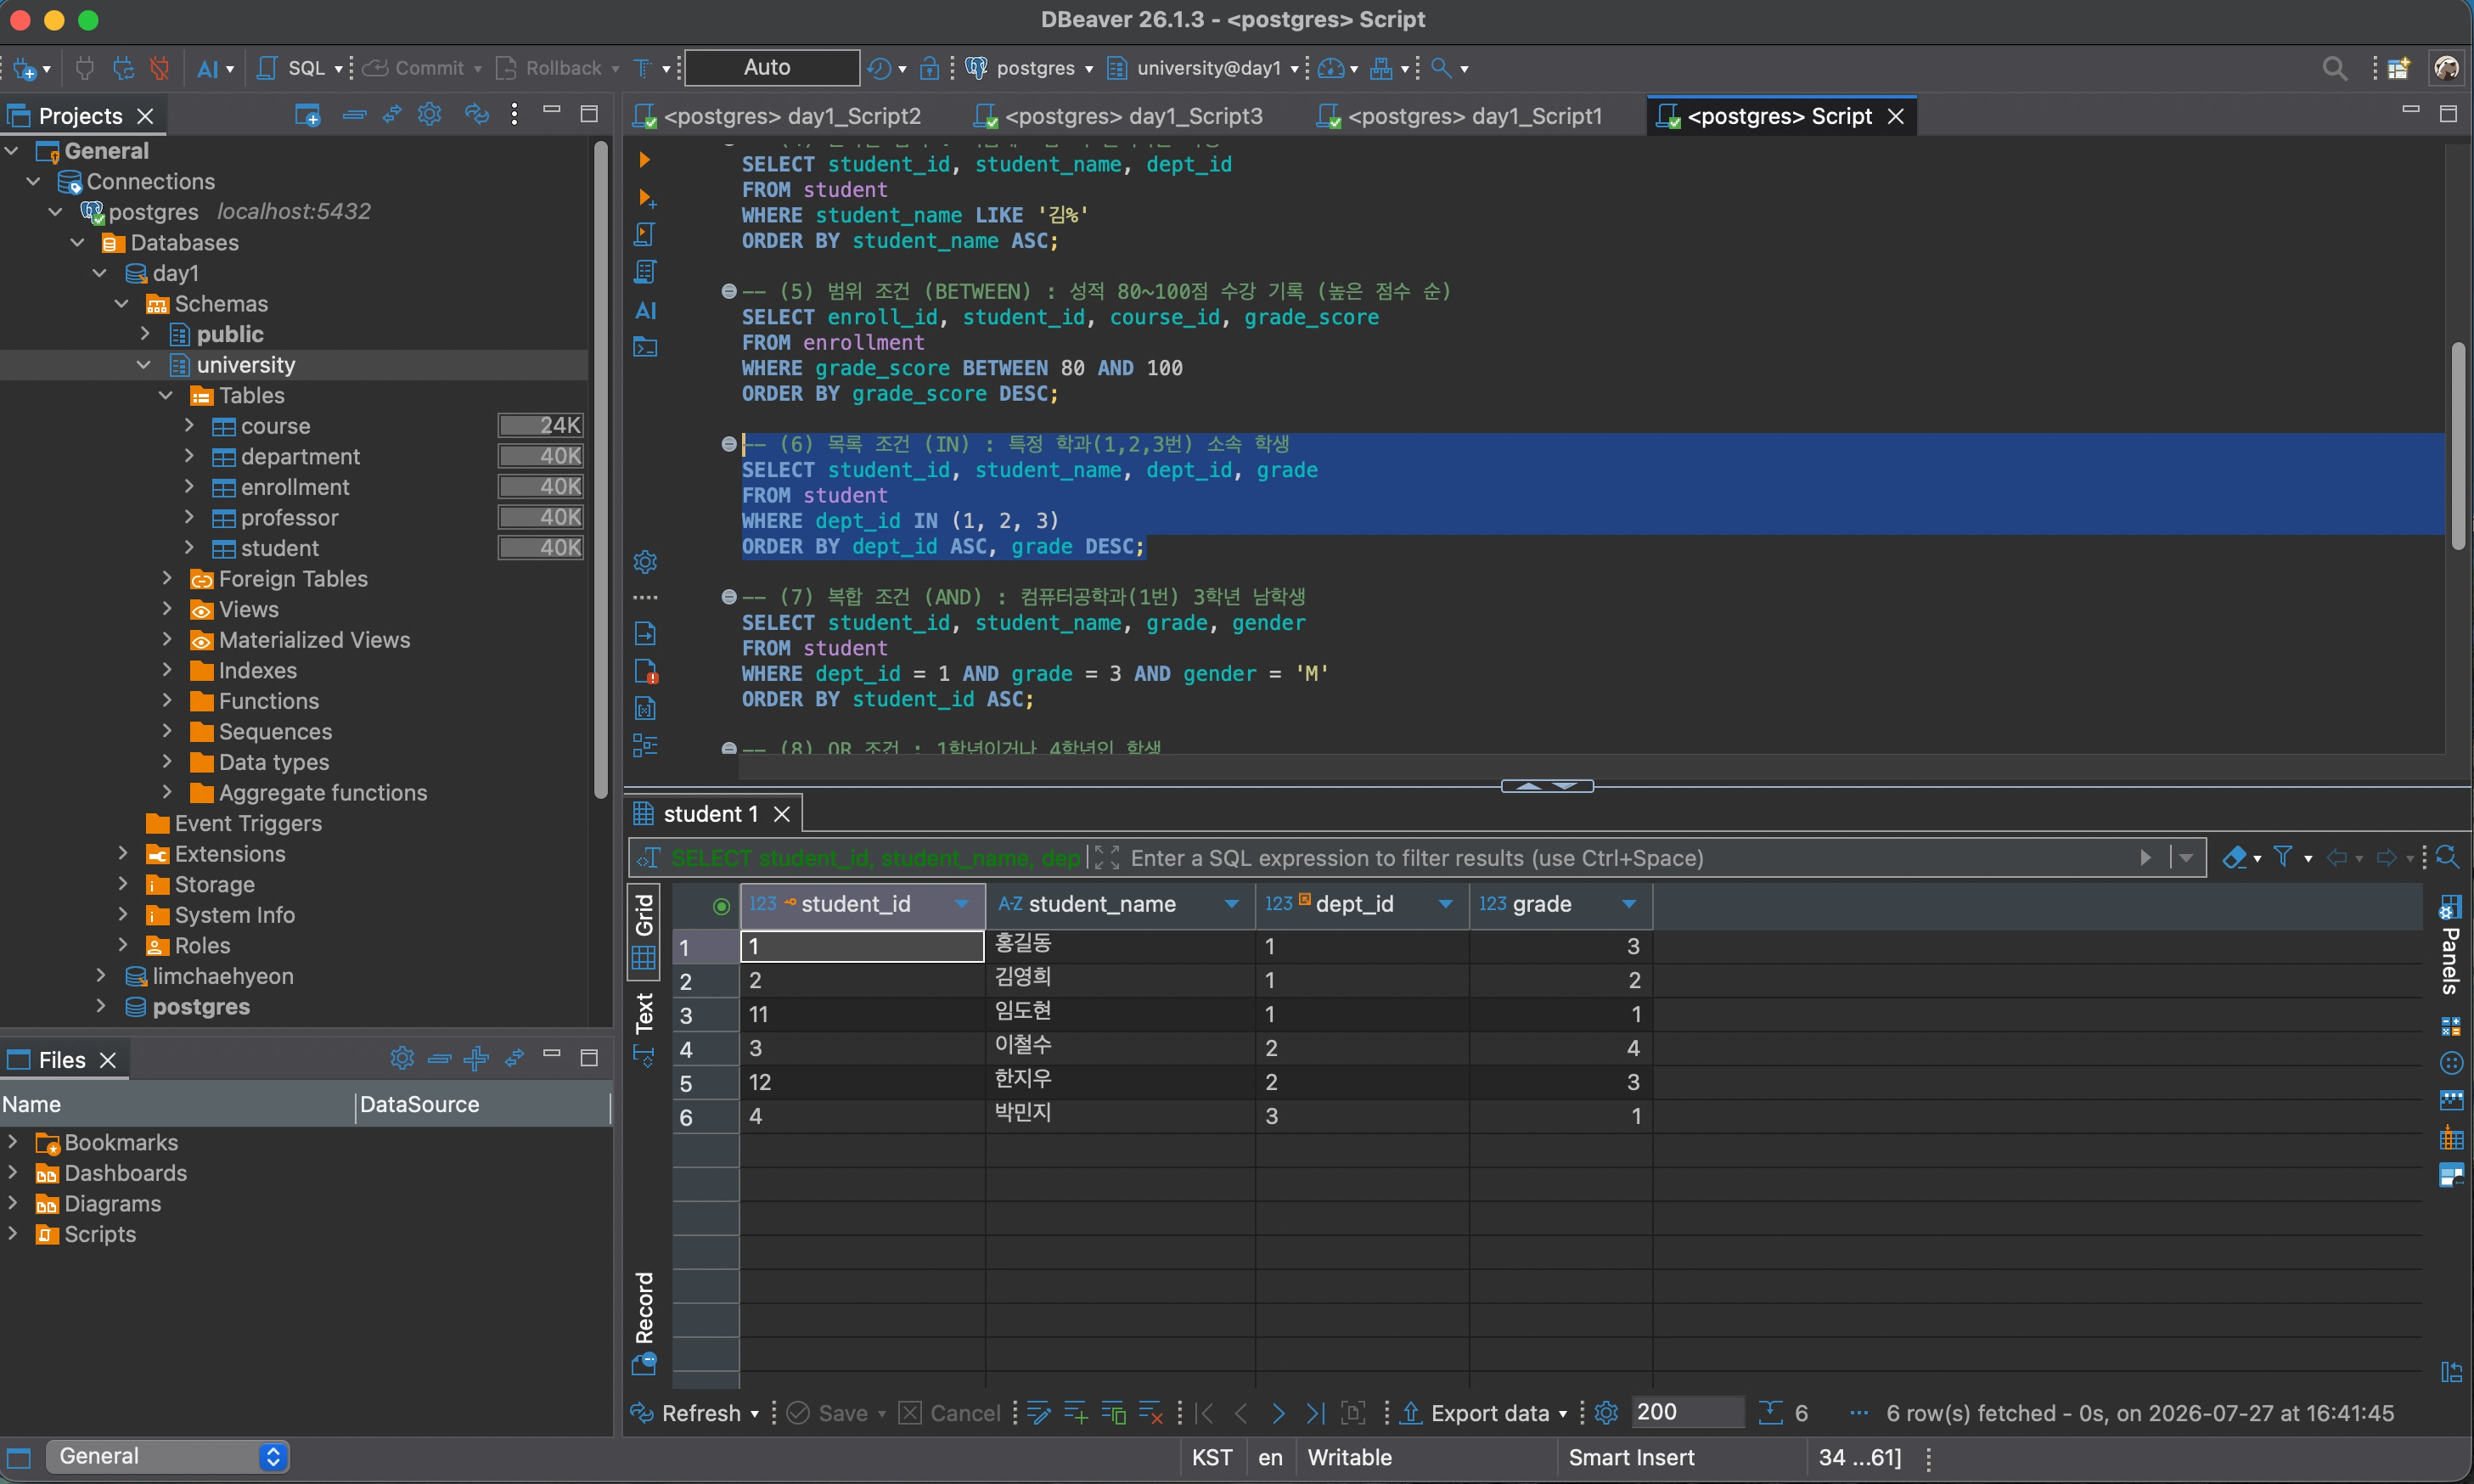Viewport: 2474px width, 1484px height.
Task: Expand Scripts folder in Files panel
Action: coord(13,1233)
